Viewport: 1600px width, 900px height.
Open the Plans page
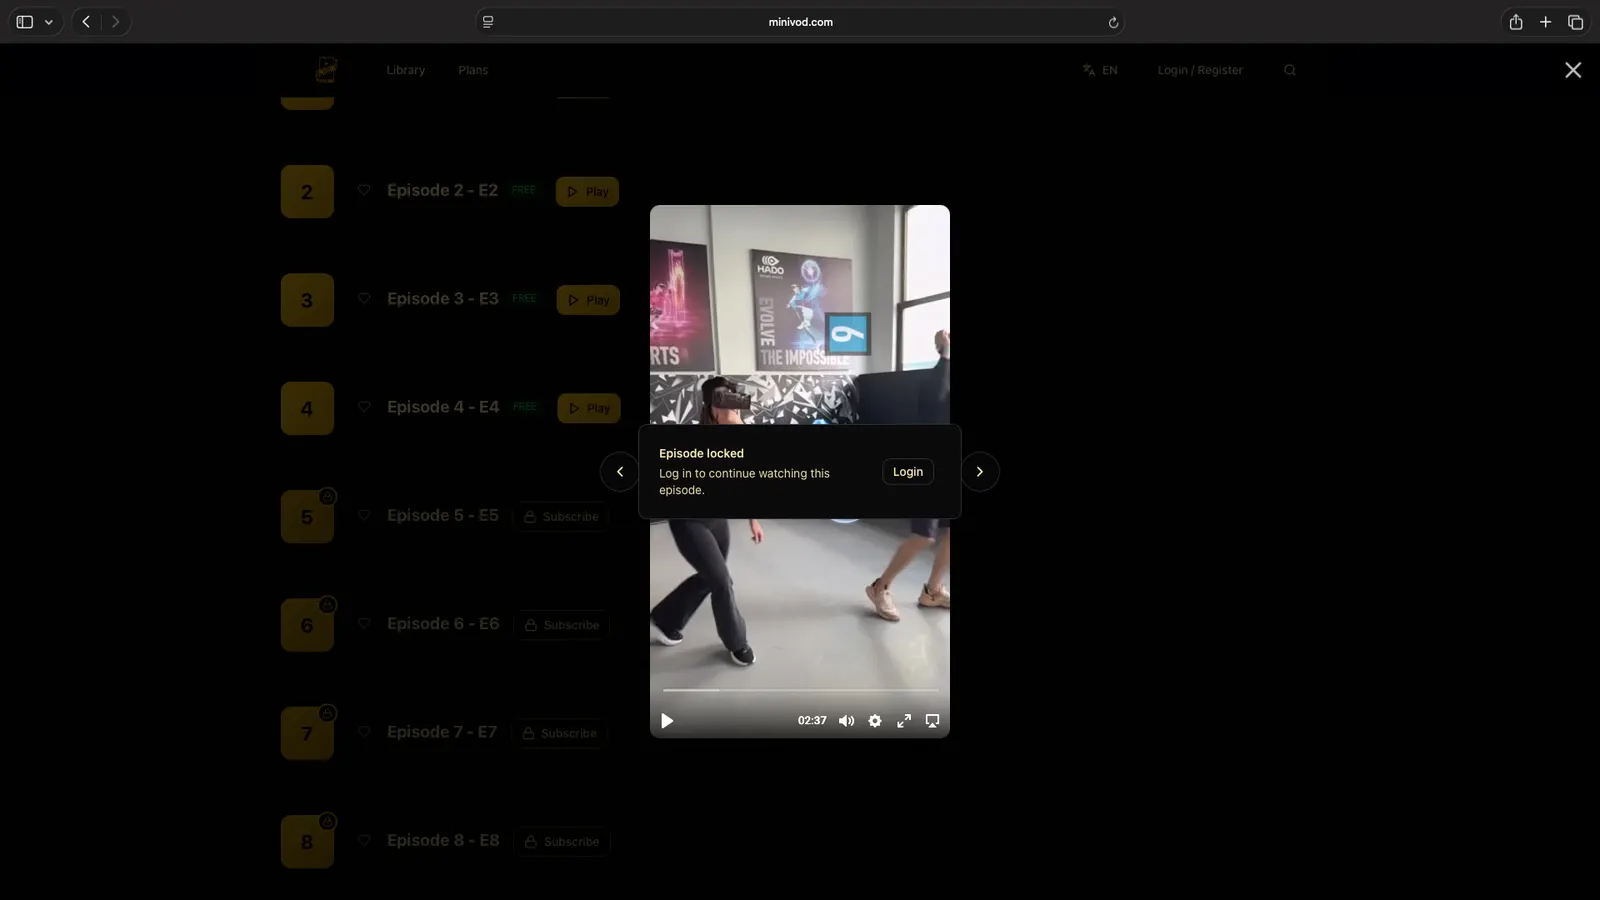click(x=473, y=70)
